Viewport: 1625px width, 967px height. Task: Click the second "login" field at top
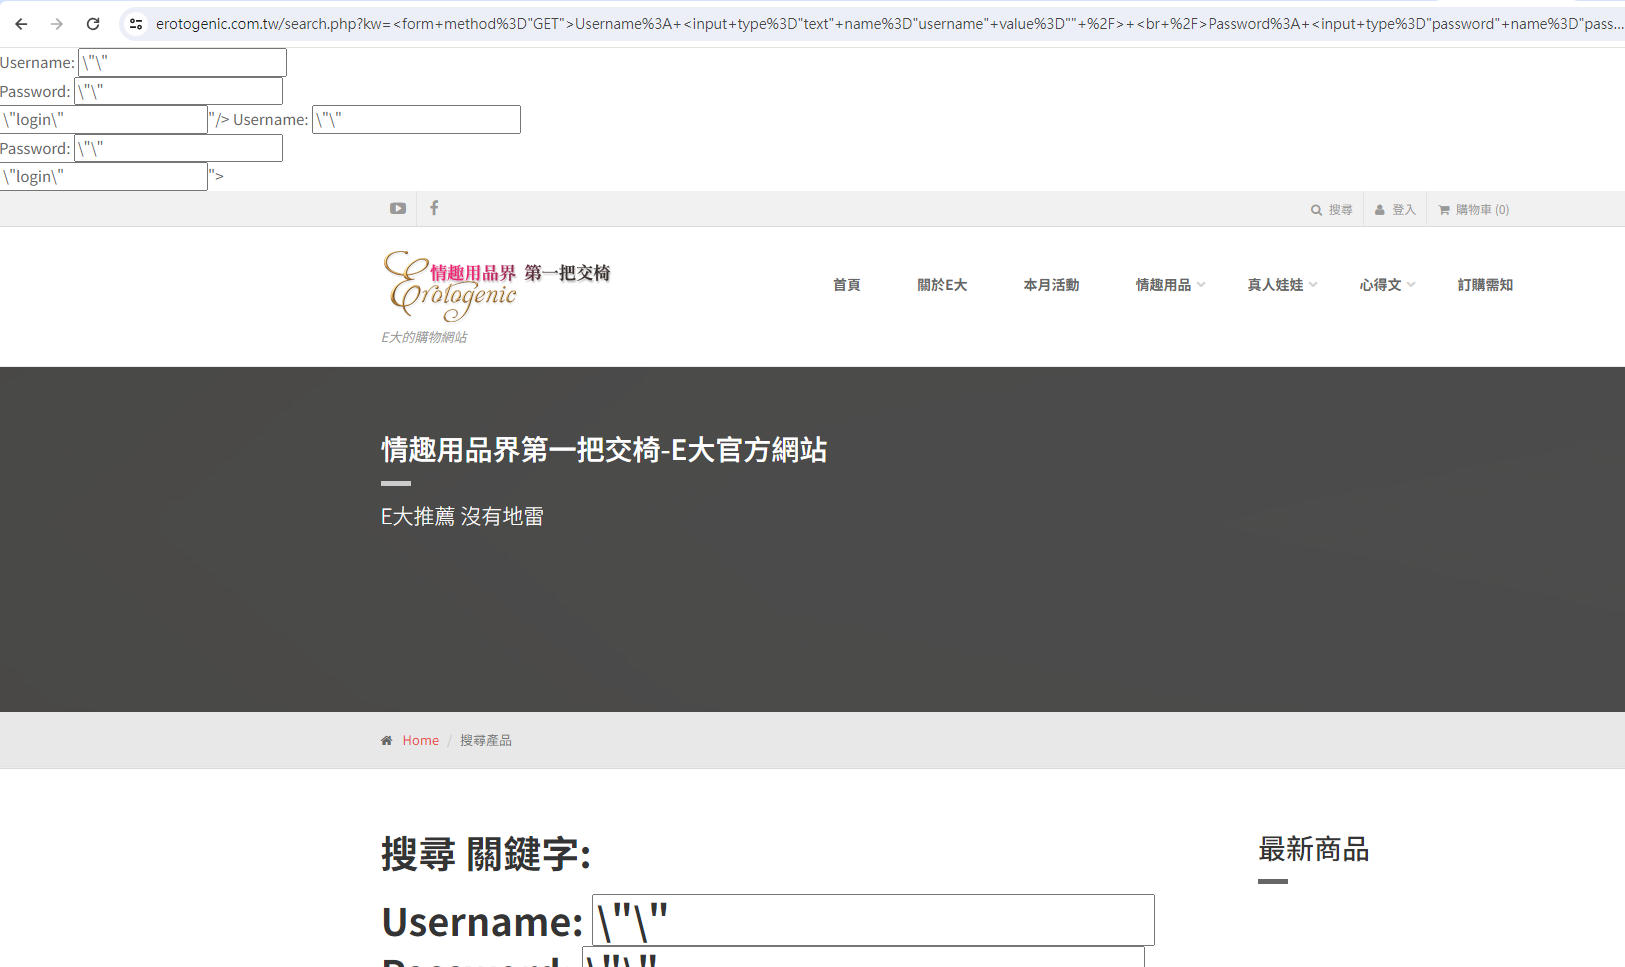point(104,177)
